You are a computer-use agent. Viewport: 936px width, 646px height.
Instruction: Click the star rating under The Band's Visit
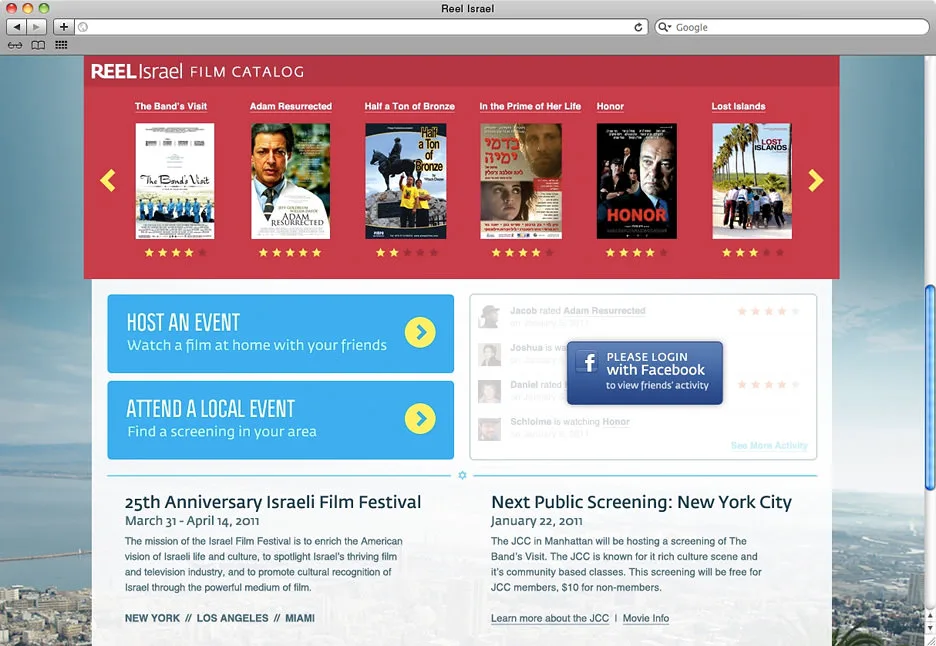click(175, 253)
